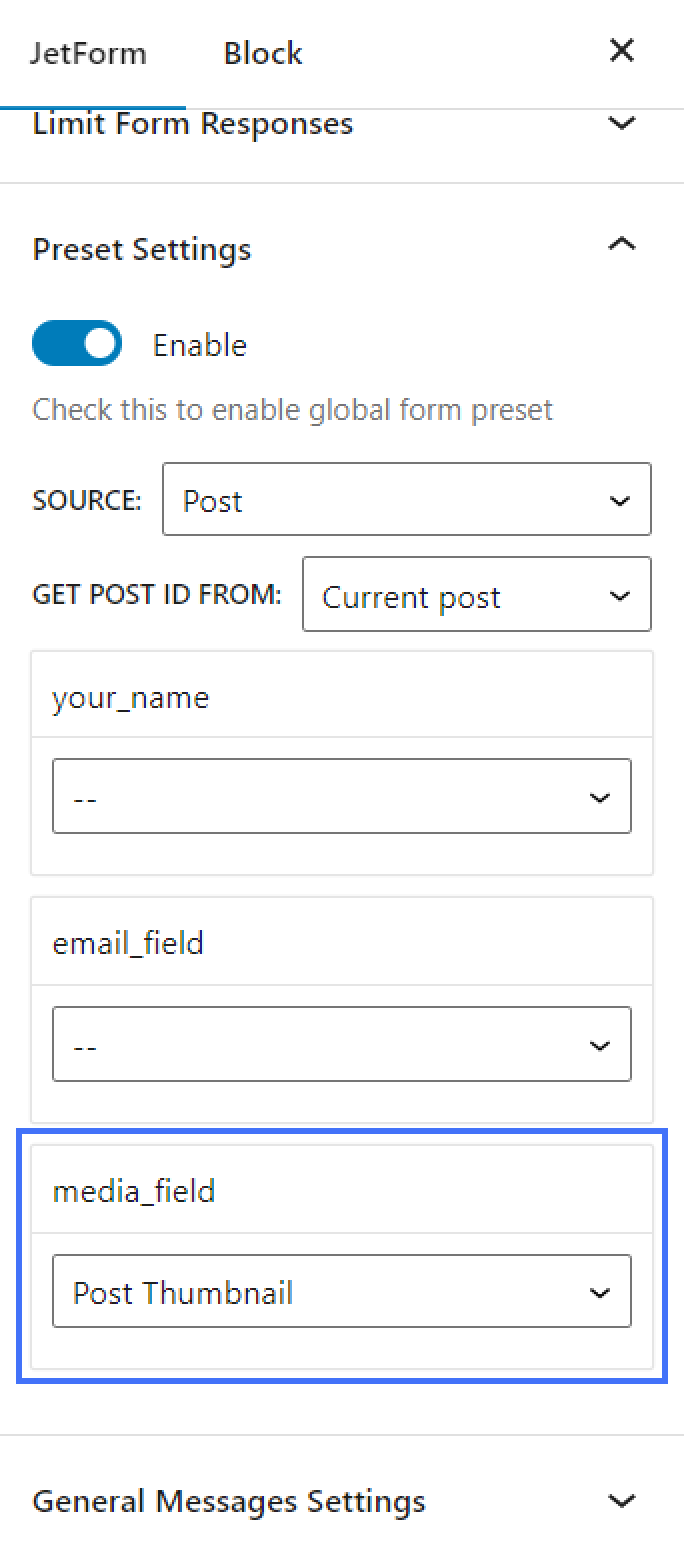Close the JetForm settings sidebar

pos(621,50)
